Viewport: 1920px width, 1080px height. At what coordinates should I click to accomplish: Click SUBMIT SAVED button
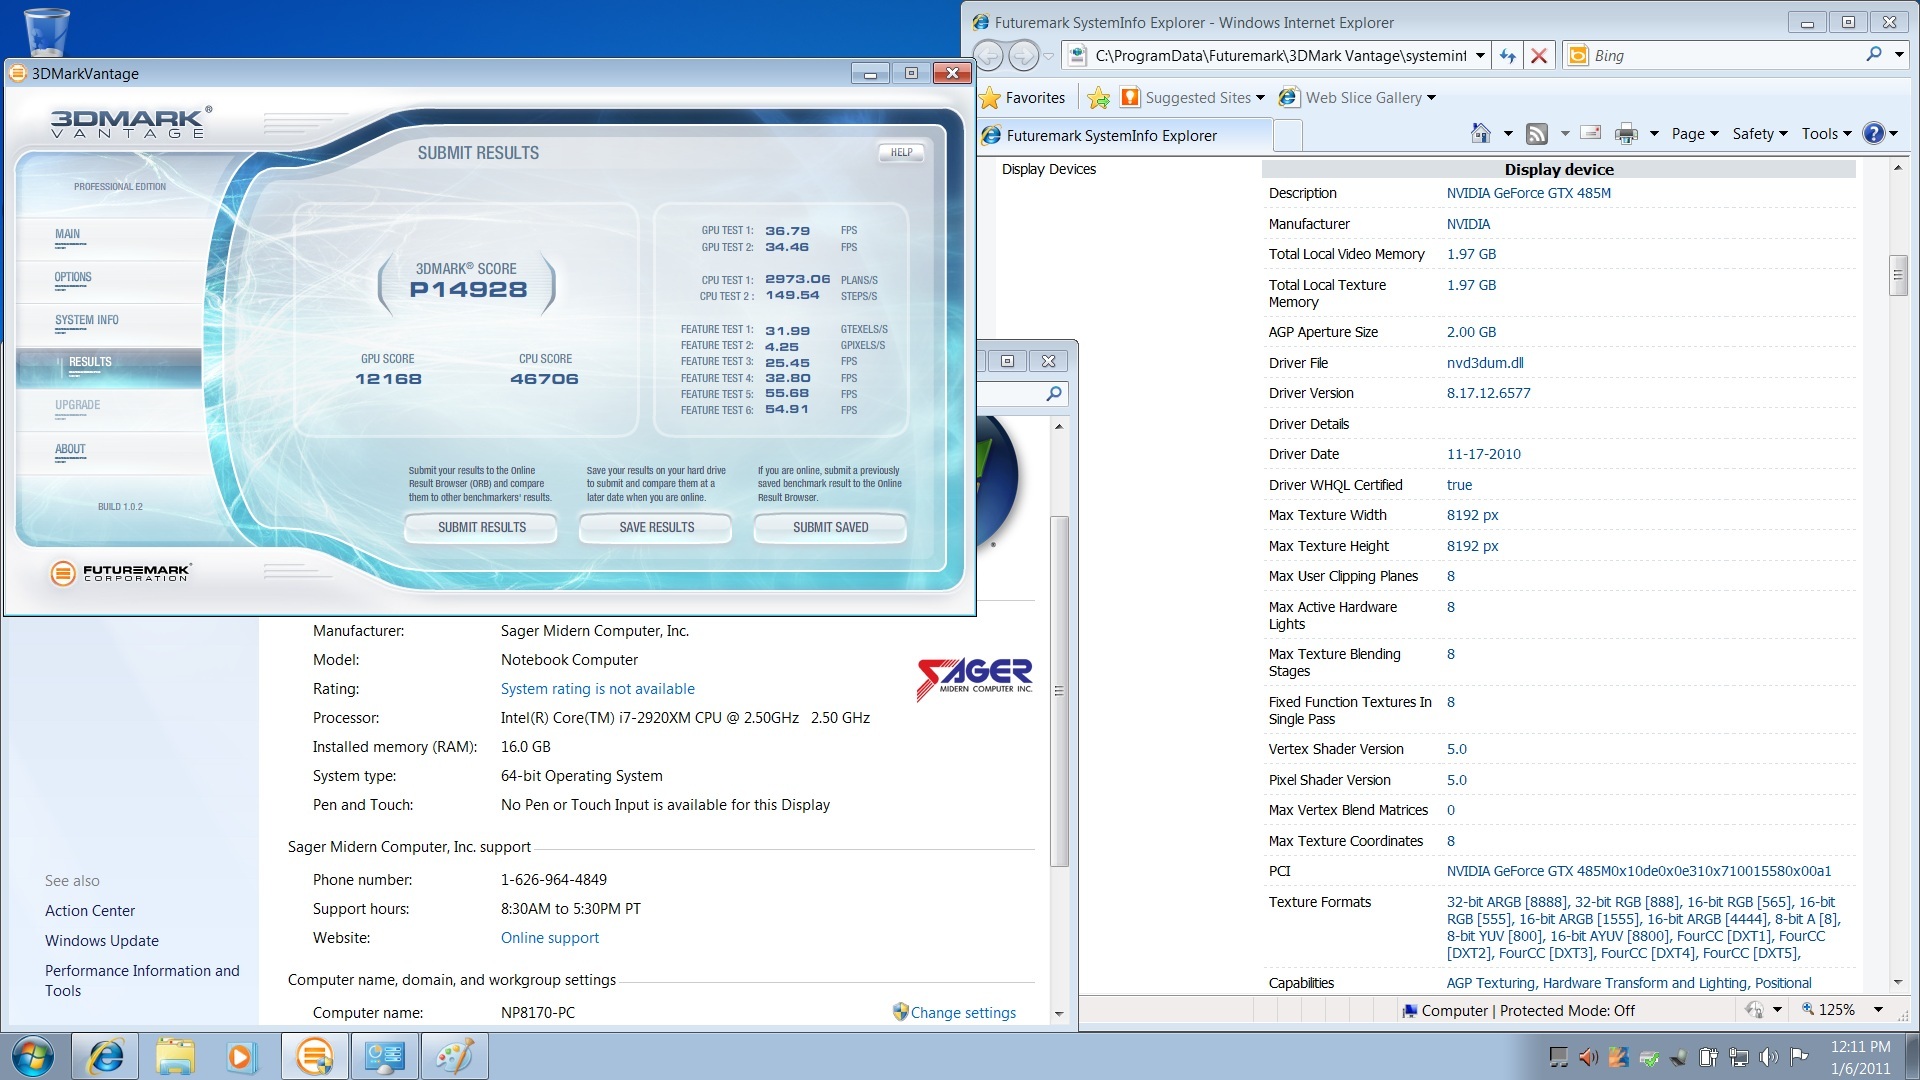(x=830, y=527)
